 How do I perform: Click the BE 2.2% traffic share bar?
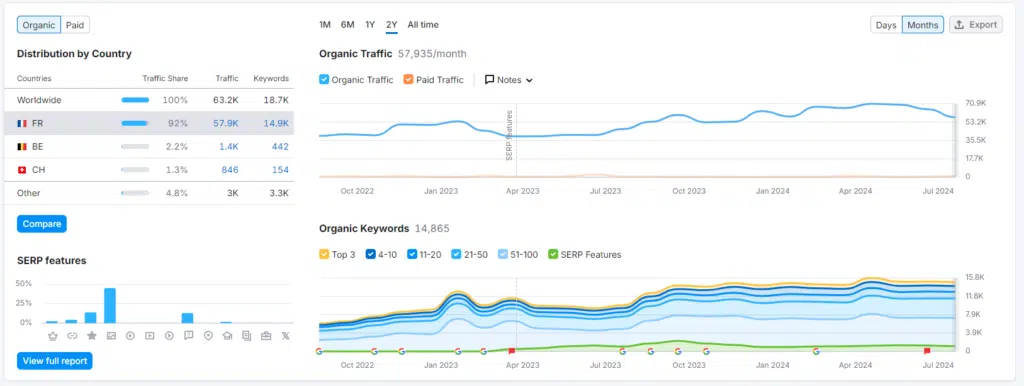coord(135,147)
